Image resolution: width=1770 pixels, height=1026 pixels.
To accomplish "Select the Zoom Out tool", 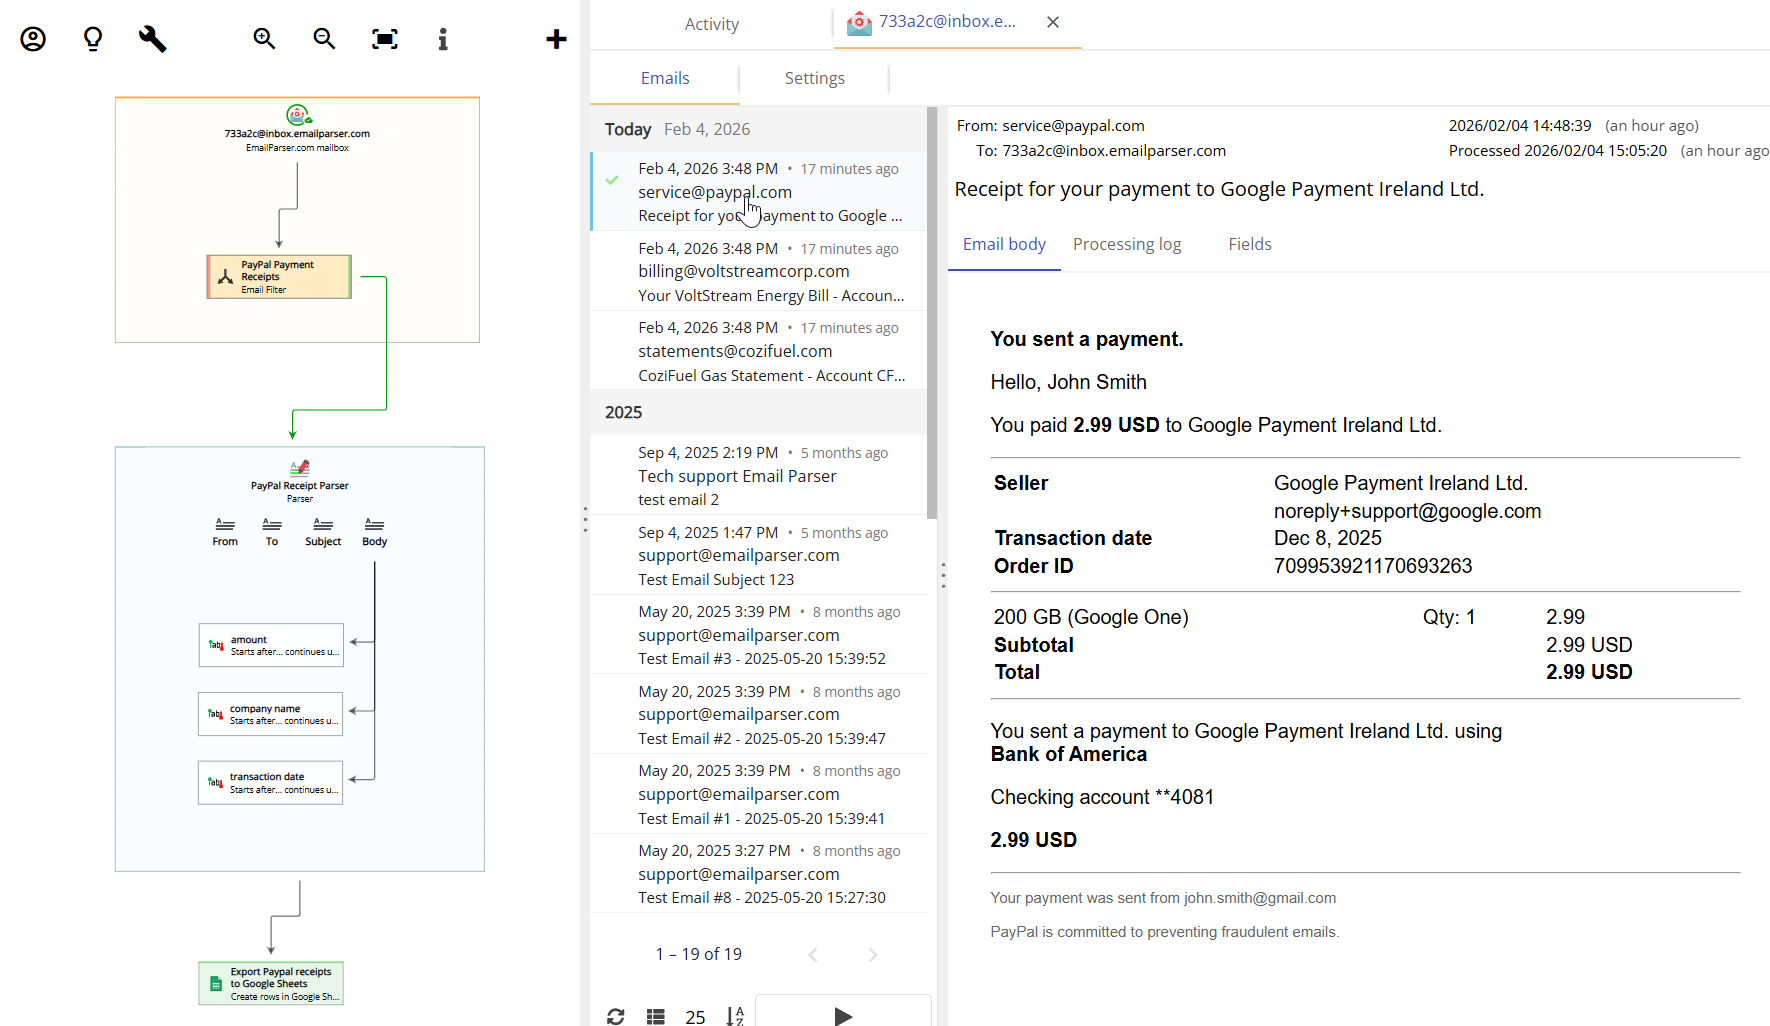I will click(324, 38).
